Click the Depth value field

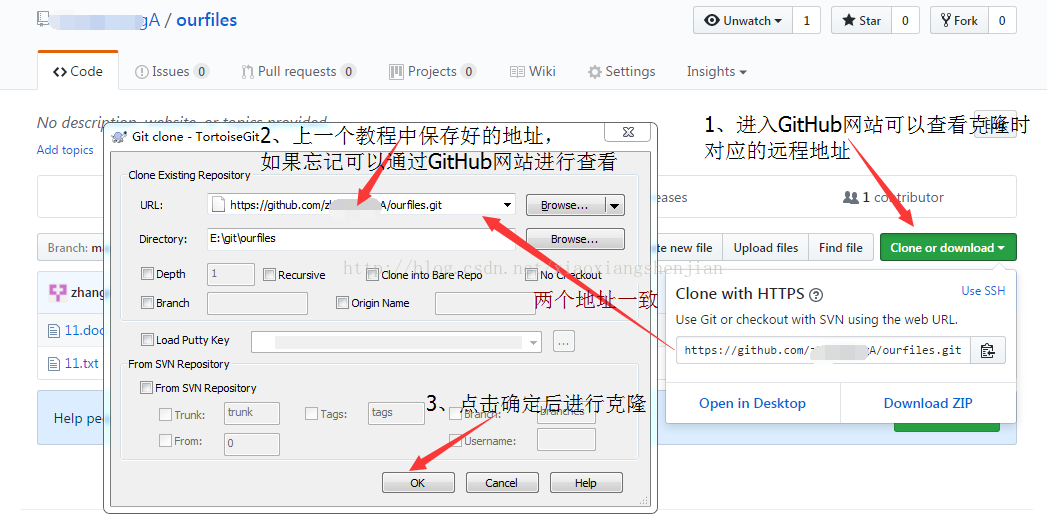tap(231, 274)
